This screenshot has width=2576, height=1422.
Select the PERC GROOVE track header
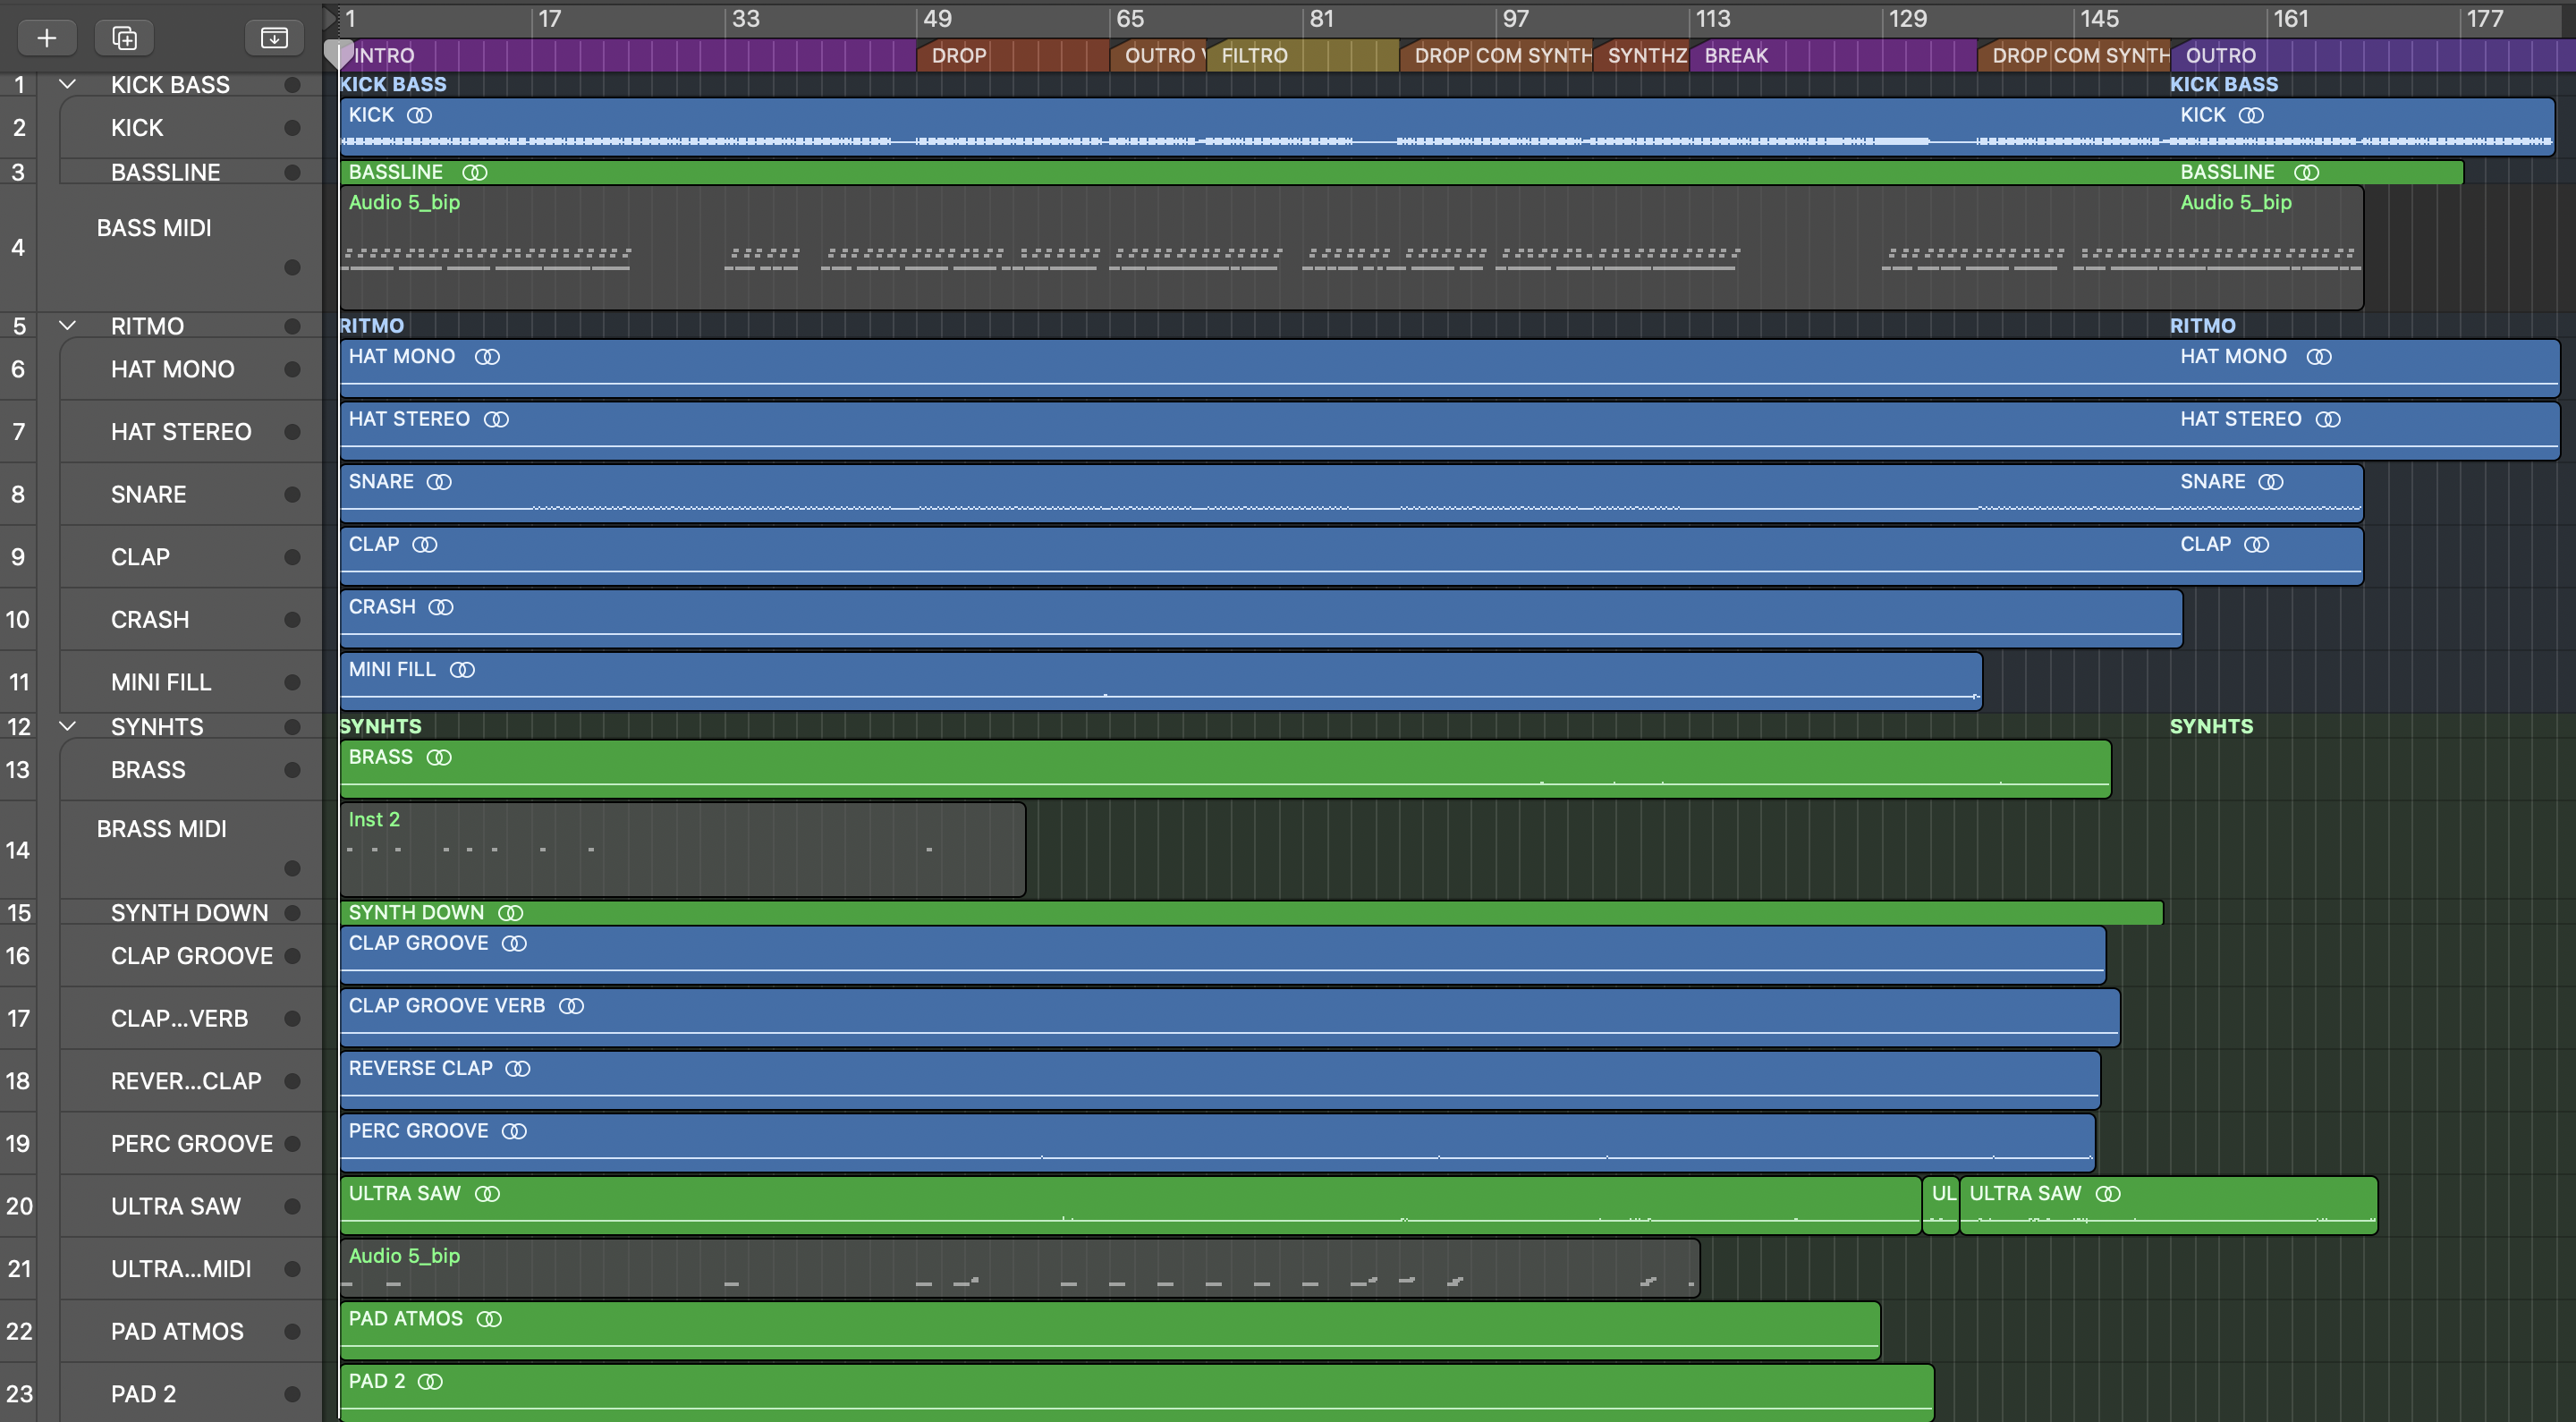191,1144
